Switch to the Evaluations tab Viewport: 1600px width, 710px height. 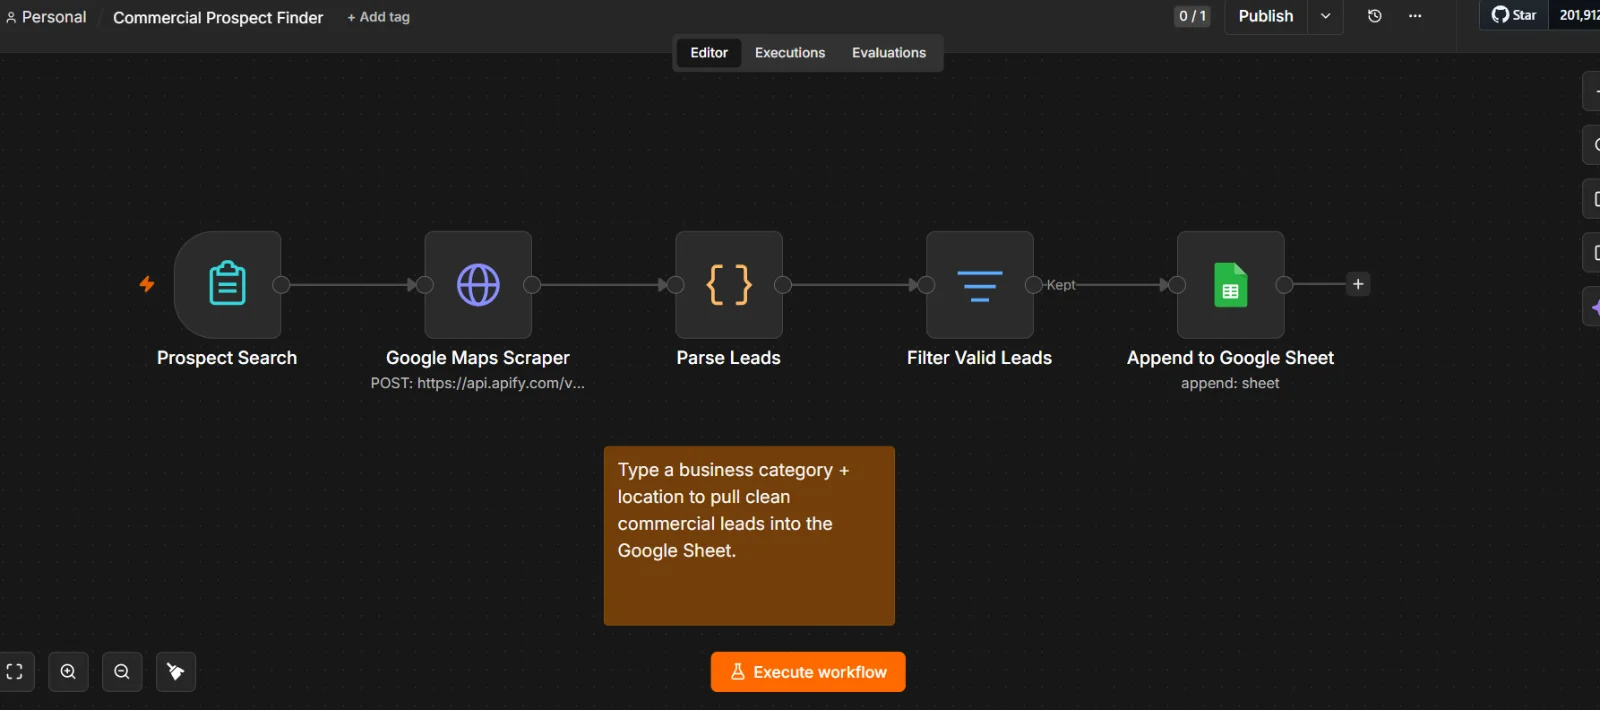tap(889, 53)
